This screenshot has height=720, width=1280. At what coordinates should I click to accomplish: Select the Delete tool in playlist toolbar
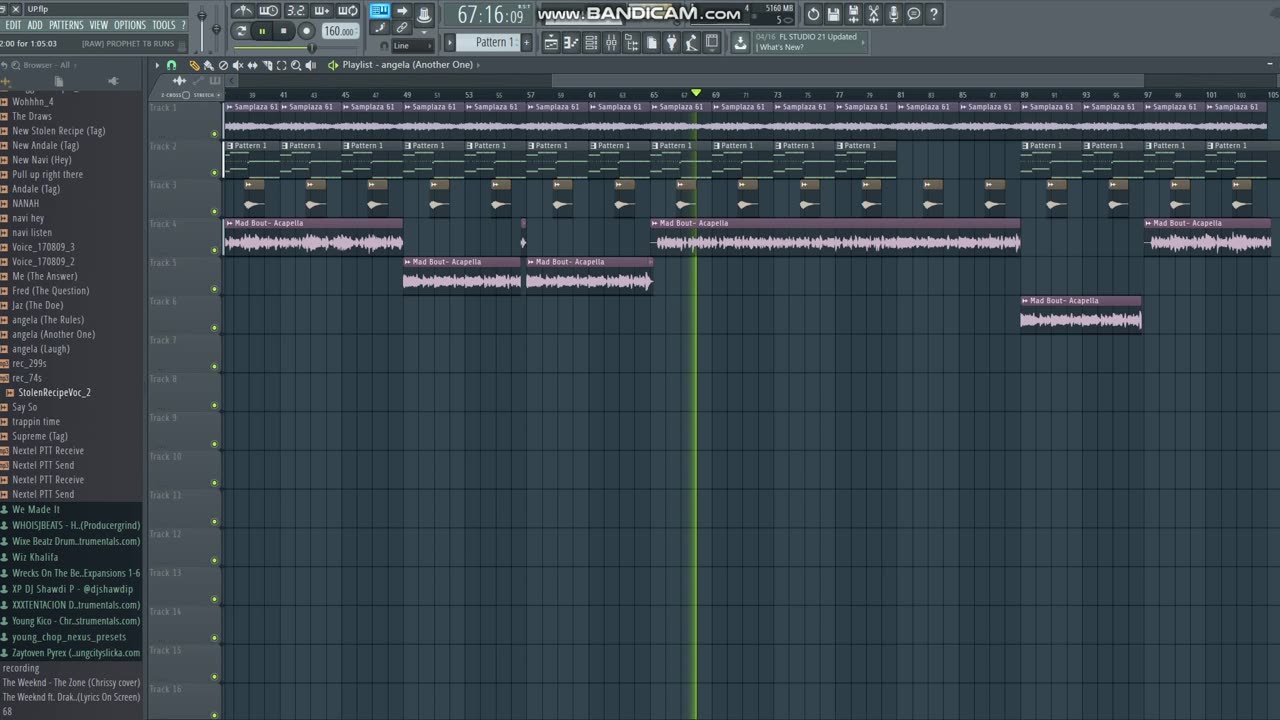point(223,65)
